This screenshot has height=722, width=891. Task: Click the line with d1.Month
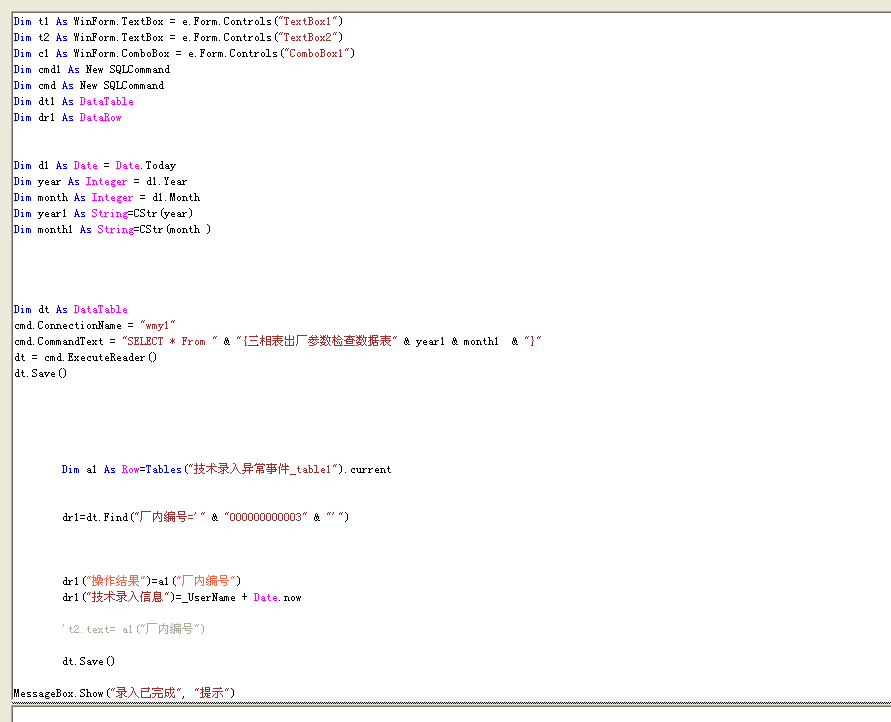[x=106, y=197]
